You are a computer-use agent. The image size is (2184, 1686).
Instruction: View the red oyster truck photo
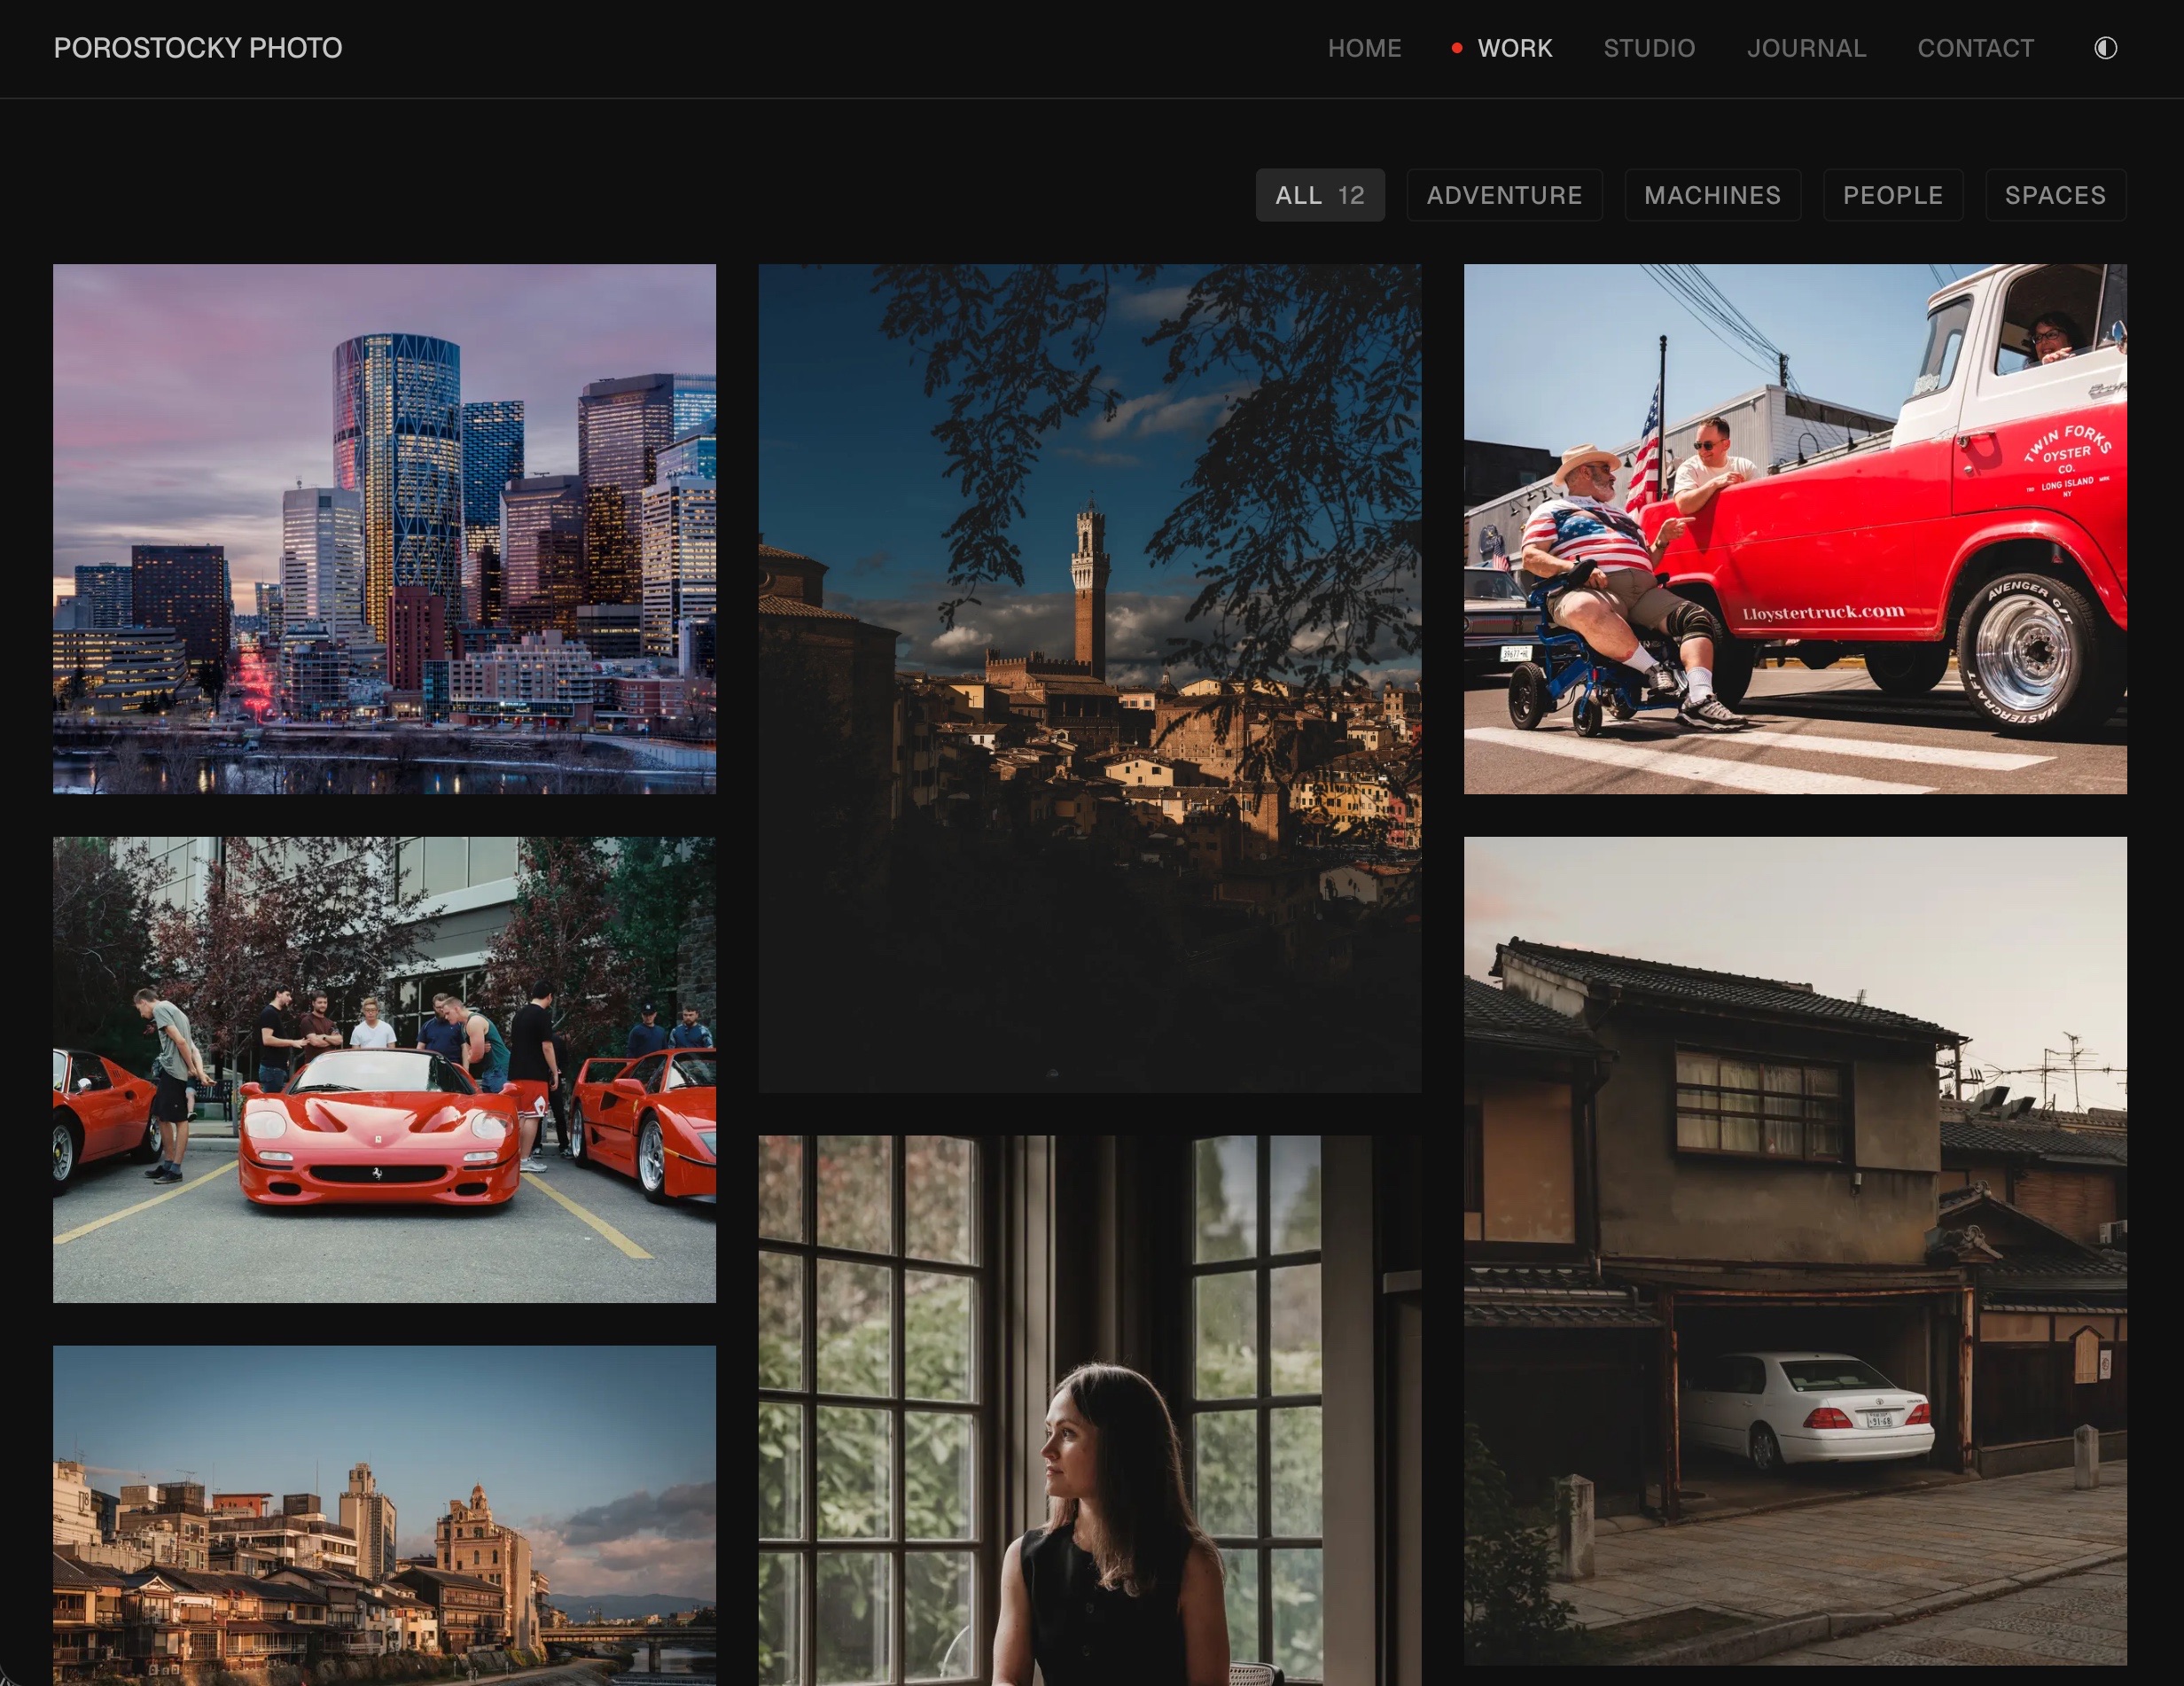[x=1794, y=528]
